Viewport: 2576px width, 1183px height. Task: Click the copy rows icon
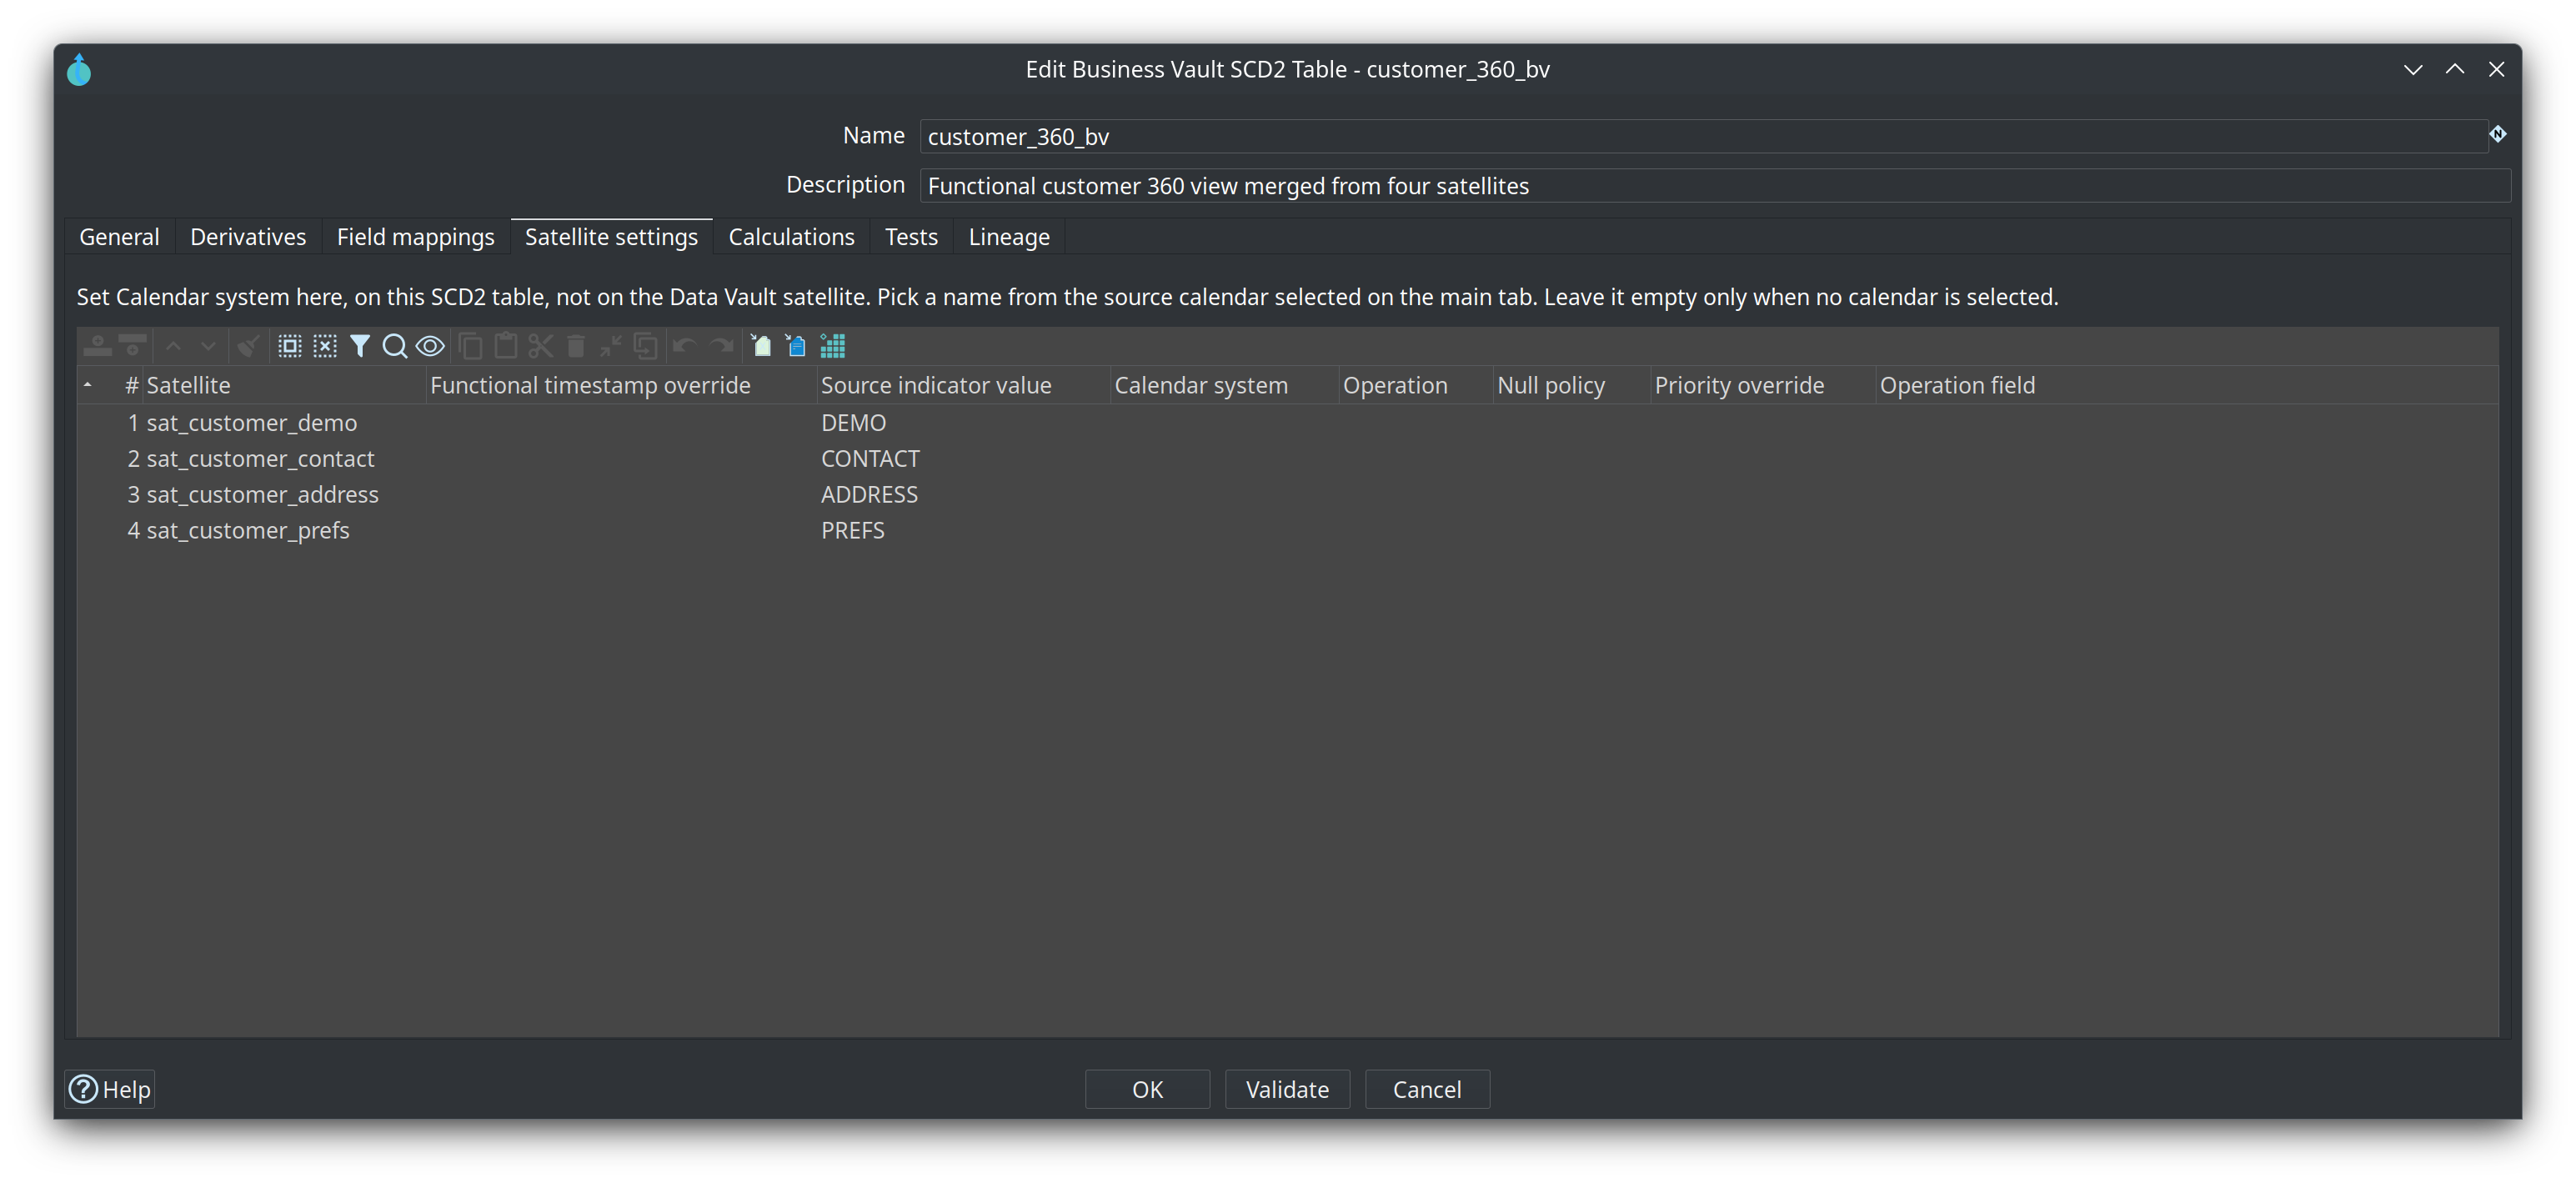471,346
